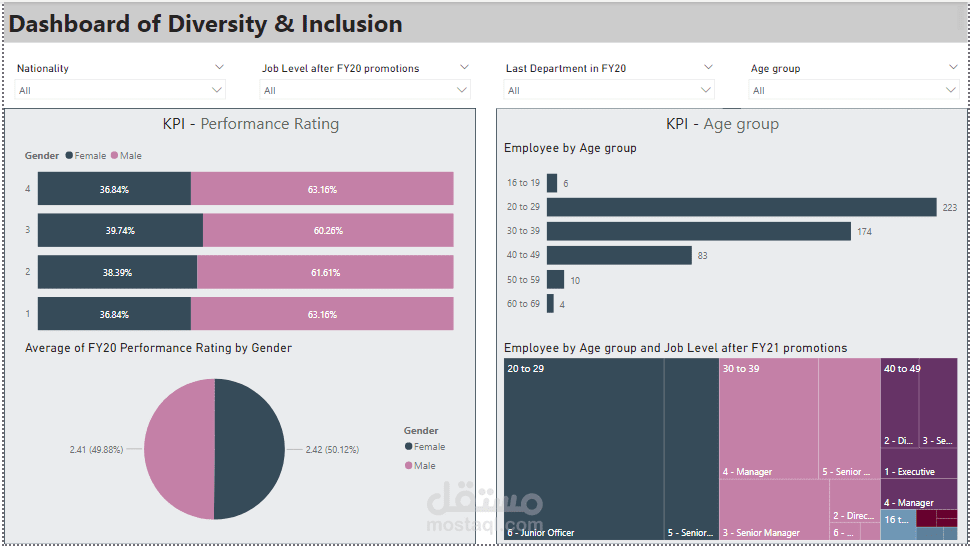Viewport: 970px width, 546px height.
Task: Expand the Age group header chevron
Action: [x=953, y=67]
